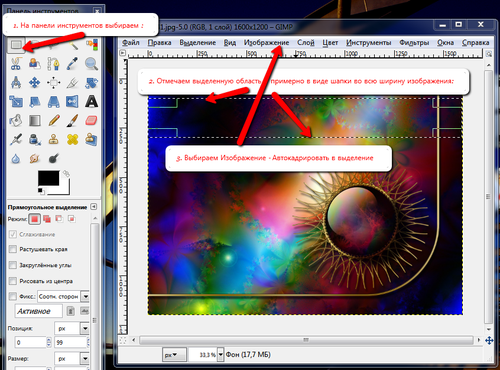Click the swap foreground/background colors arrow
The height and width of the screenshot is (370, 500).
[x=66, y=173]
